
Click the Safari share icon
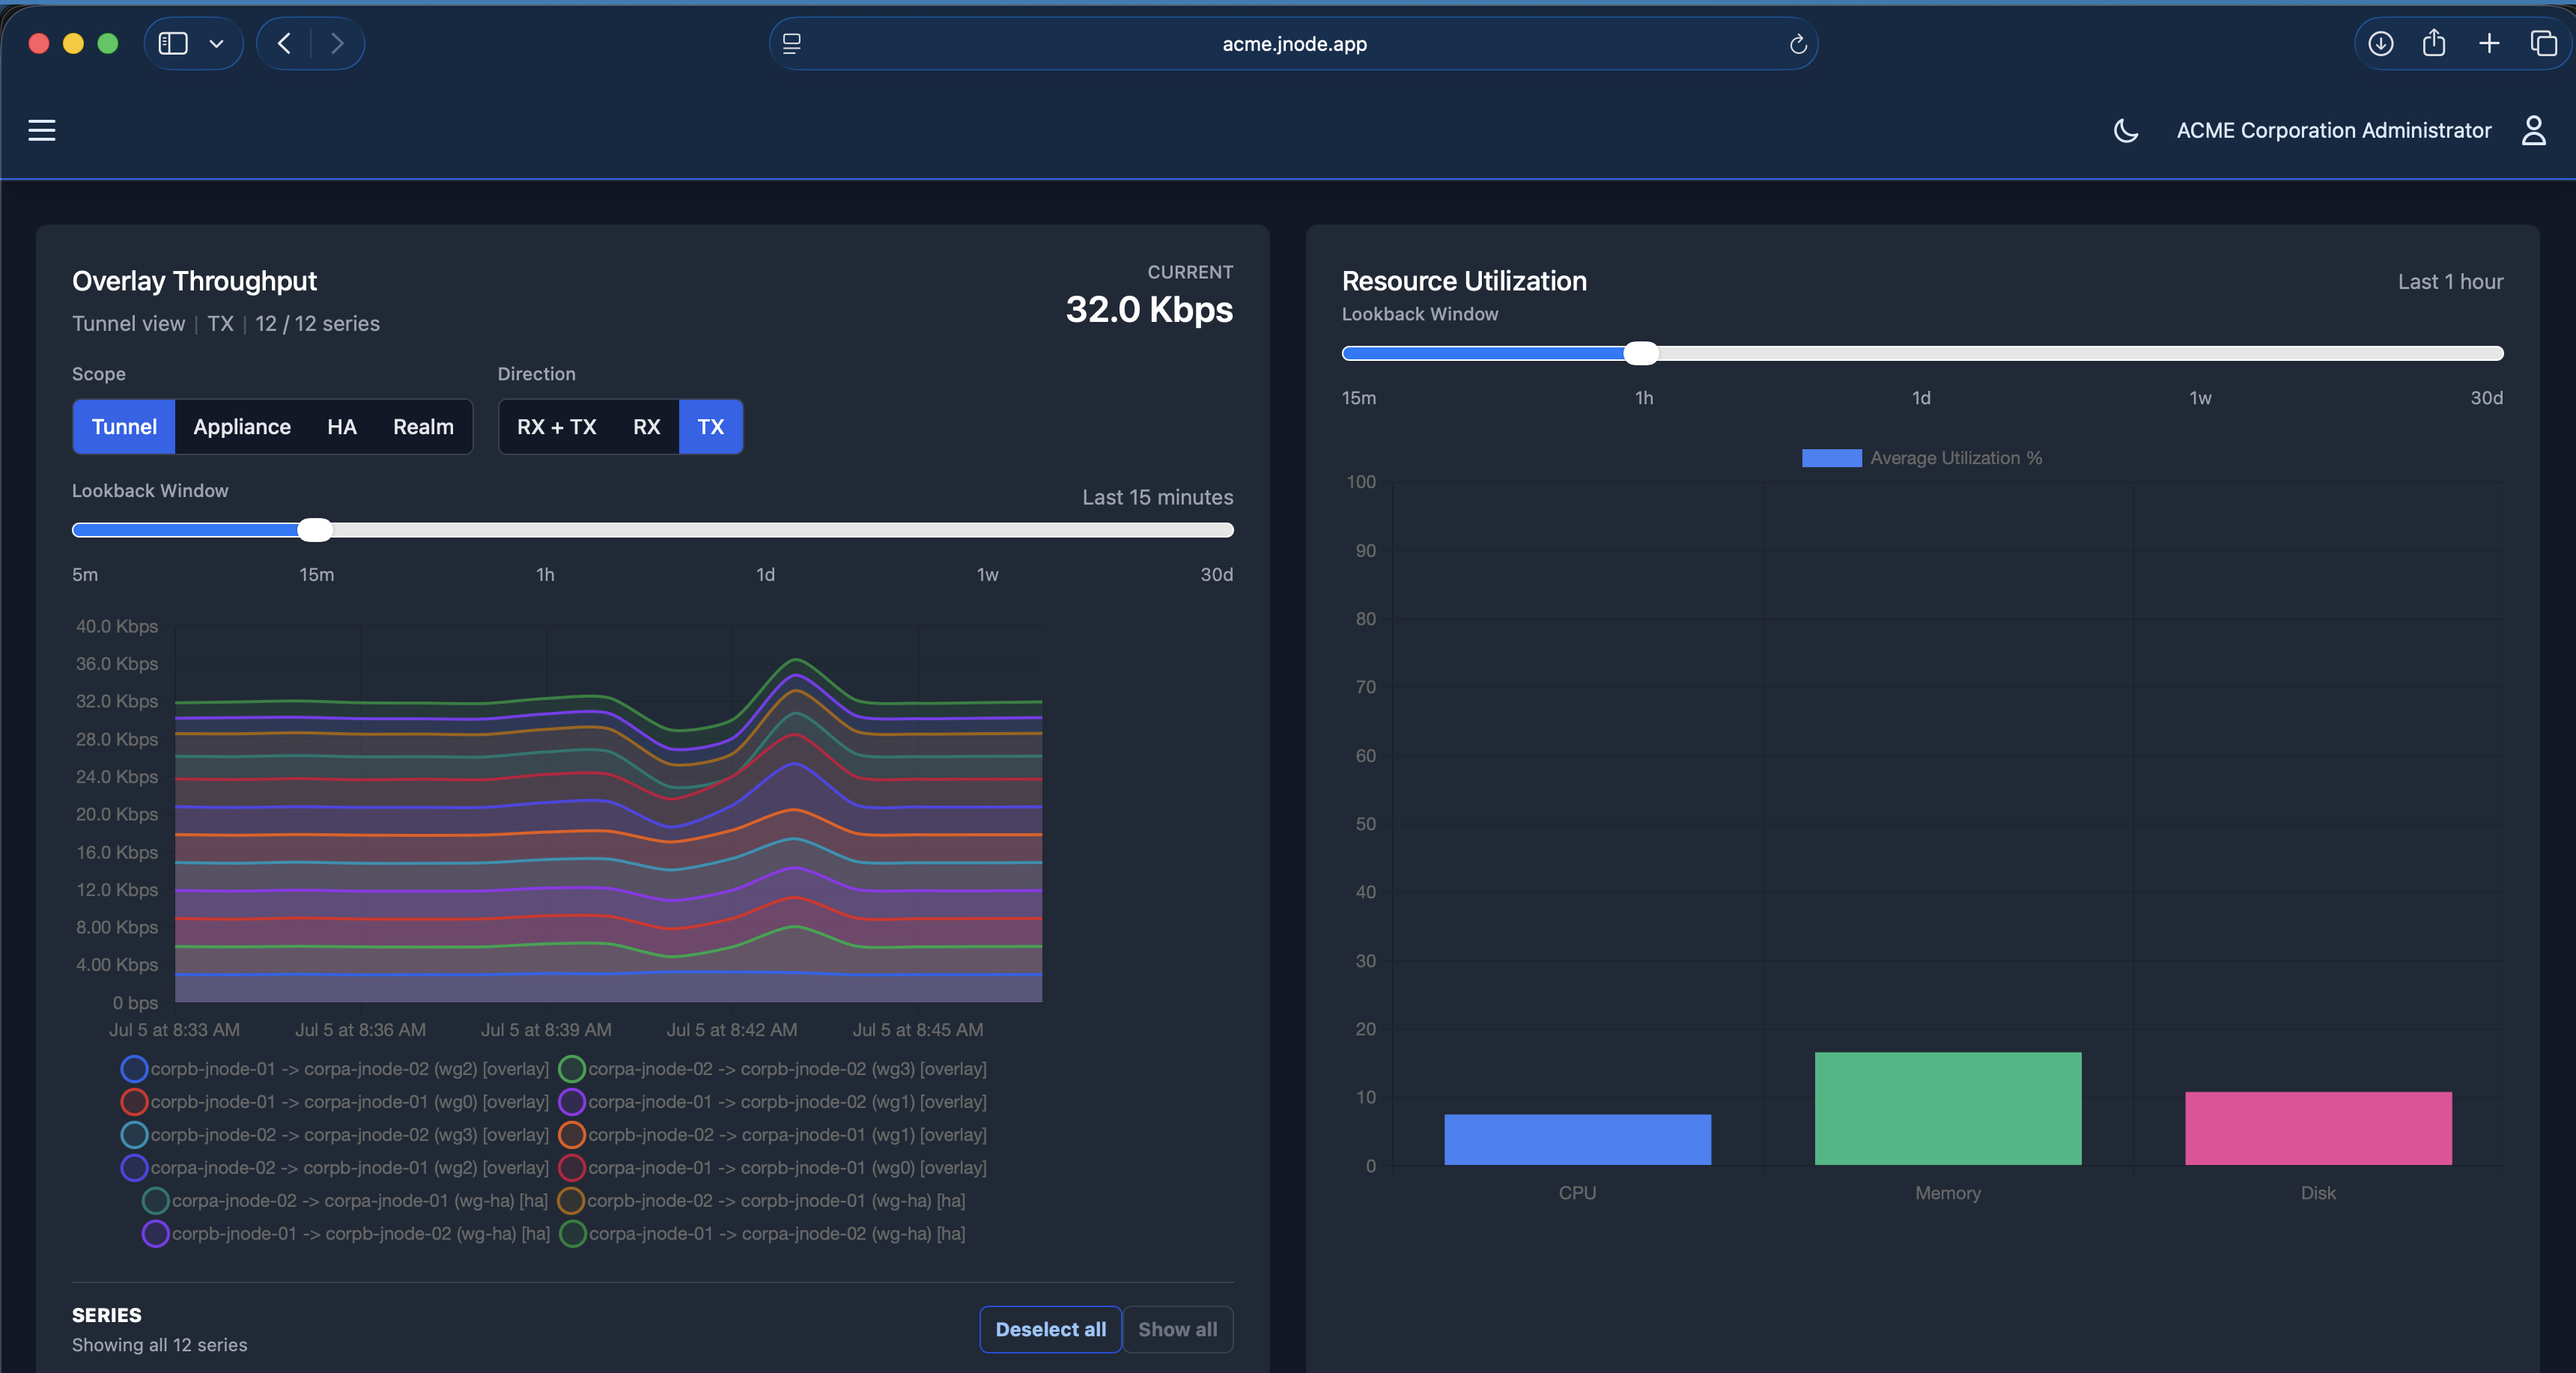(x=2434, y=43)
